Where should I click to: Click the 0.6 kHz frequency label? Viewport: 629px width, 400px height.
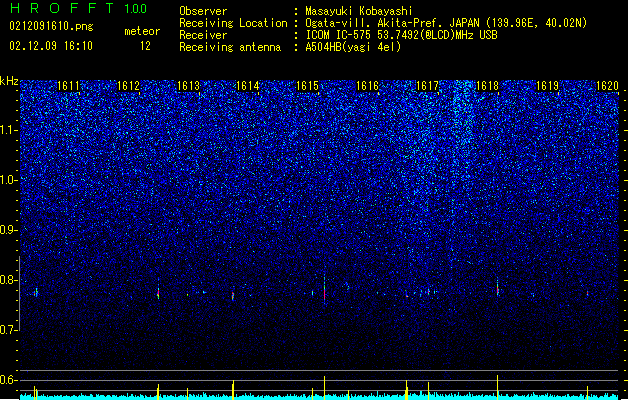[9, 380]
